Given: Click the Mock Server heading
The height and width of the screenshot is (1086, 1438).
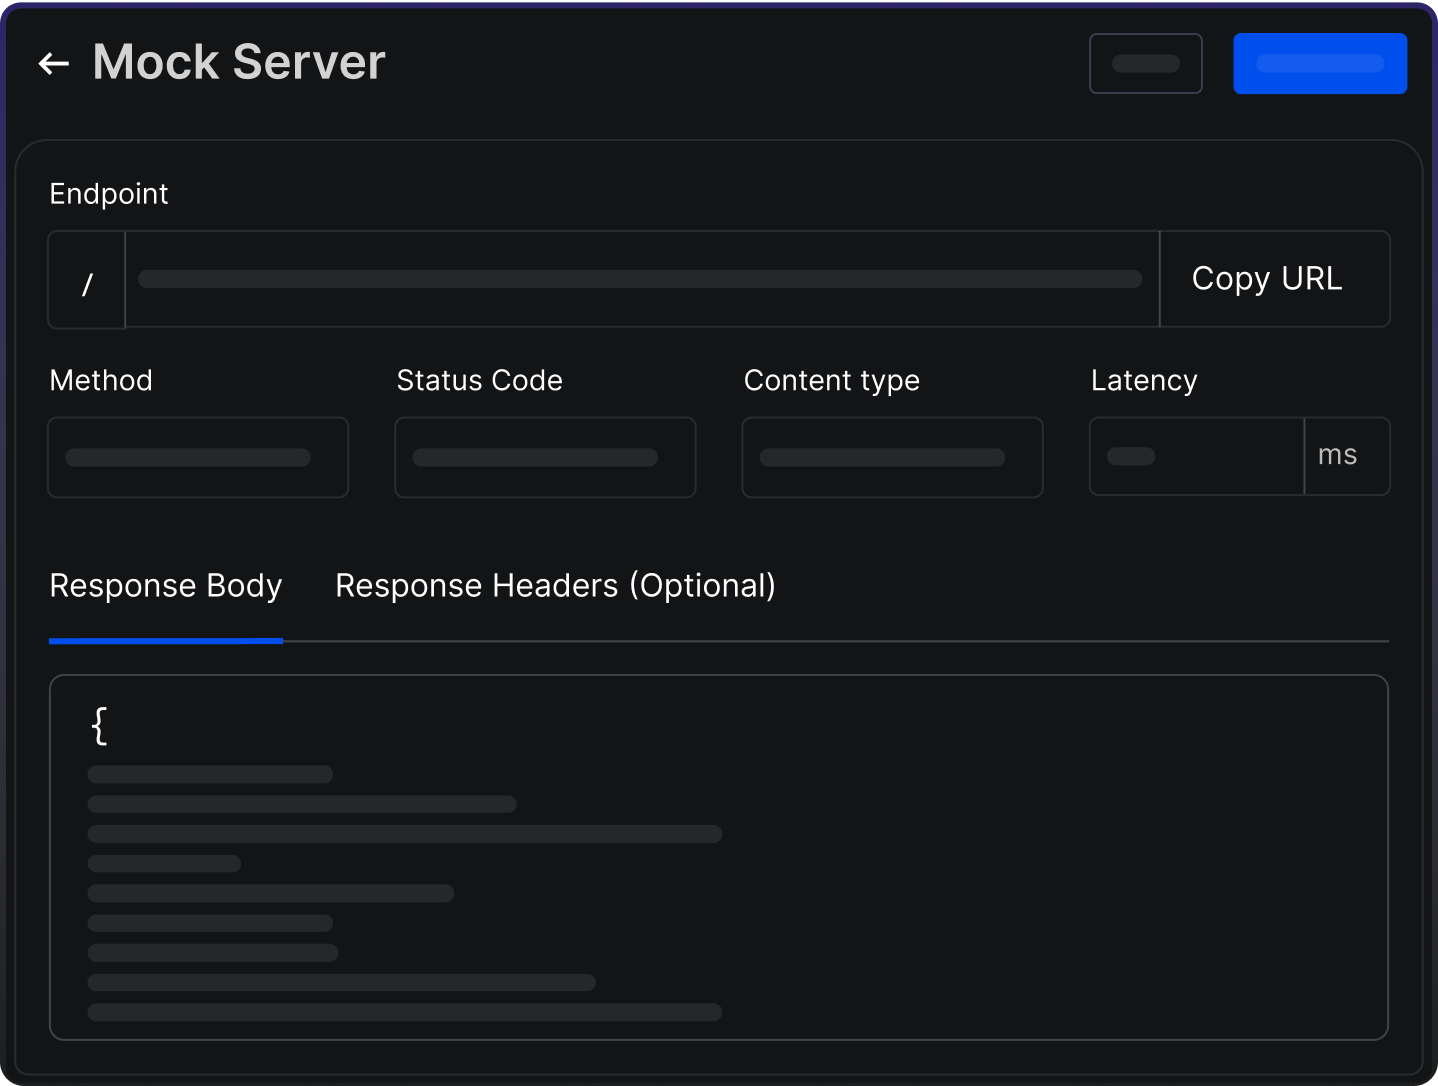Looking at the screenshot, I should tap(238, 62).
